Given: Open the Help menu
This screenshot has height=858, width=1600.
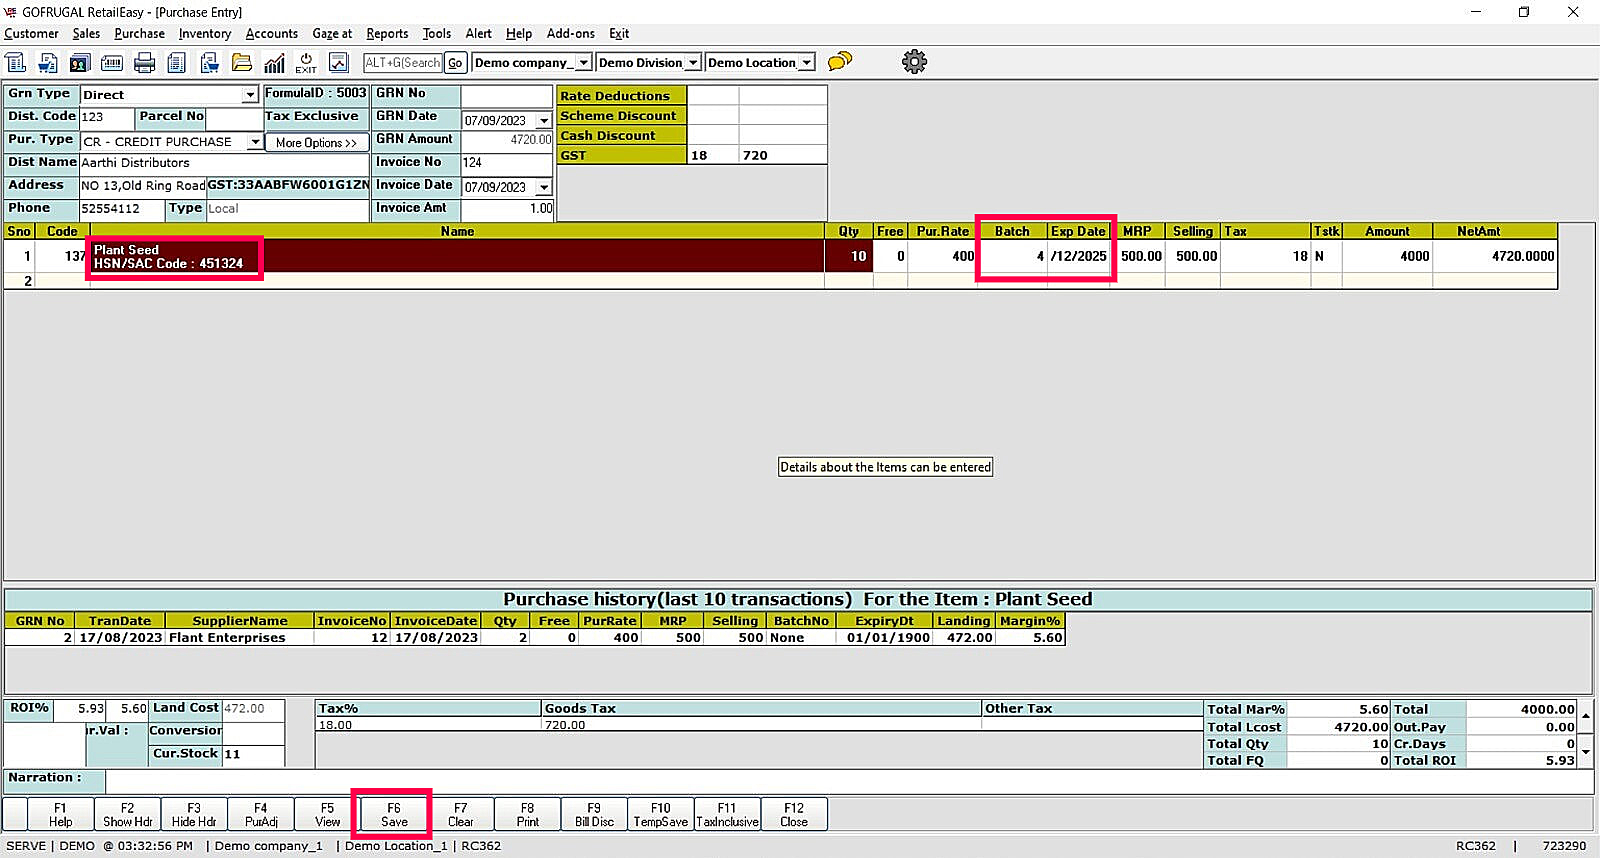Looking at the screenshot, I should pyautogui.click(x=519, y=33).
